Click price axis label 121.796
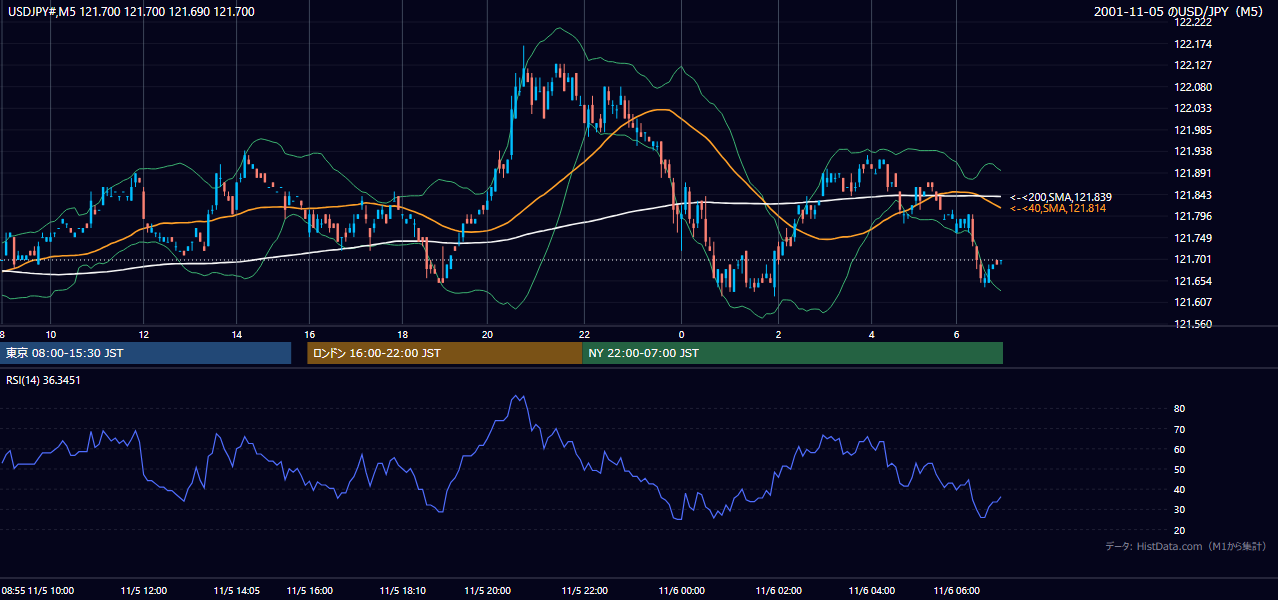This screenshot has height=600, width=1278. [x=1192, y=216]
